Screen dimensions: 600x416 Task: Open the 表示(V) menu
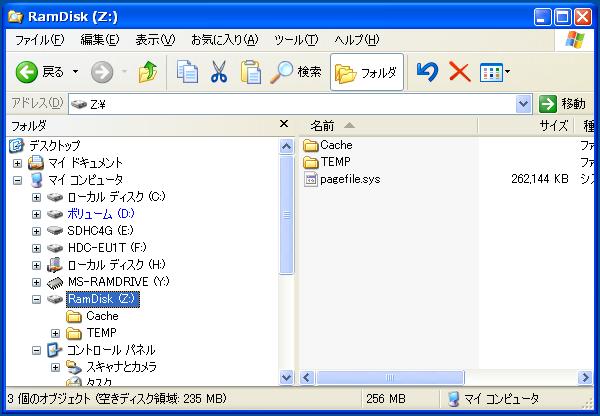[155, 39]
